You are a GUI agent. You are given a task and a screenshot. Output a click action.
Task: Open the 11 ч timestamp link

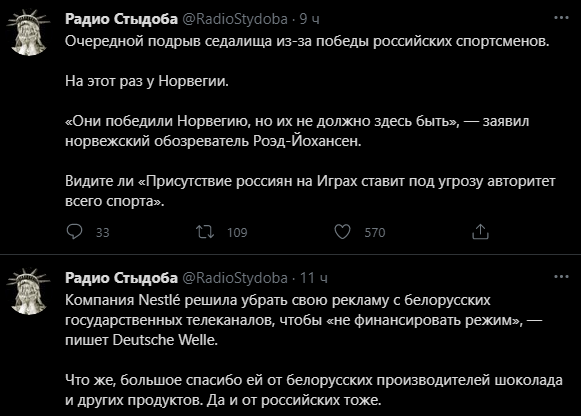click(313, 278)
